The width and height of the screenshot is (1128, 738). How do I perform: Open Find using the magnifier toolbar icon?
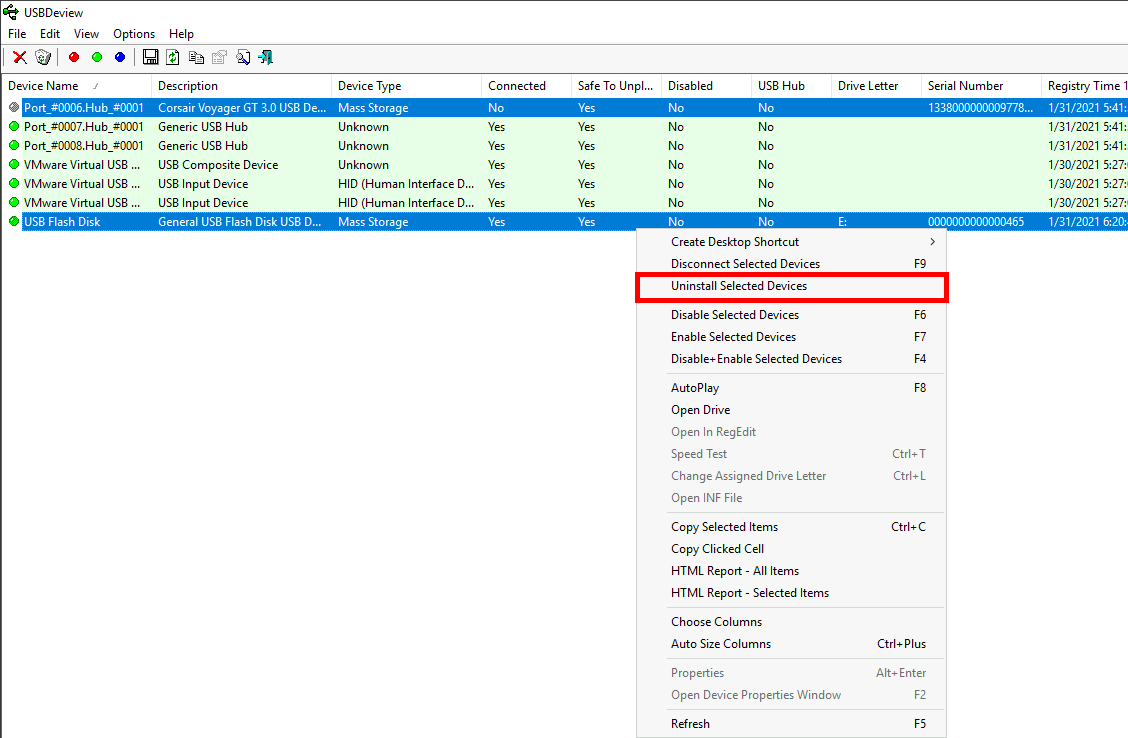(x=242, y=57)
